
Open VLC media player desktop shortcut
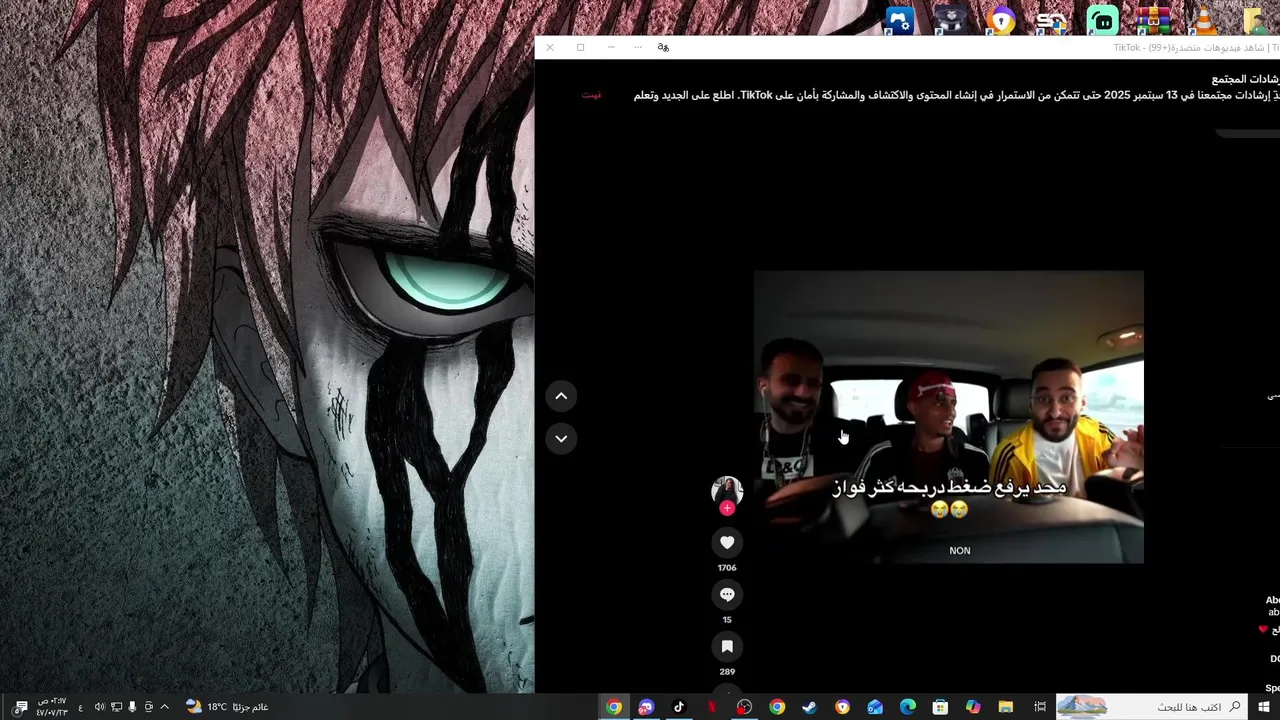point(1204,20)
